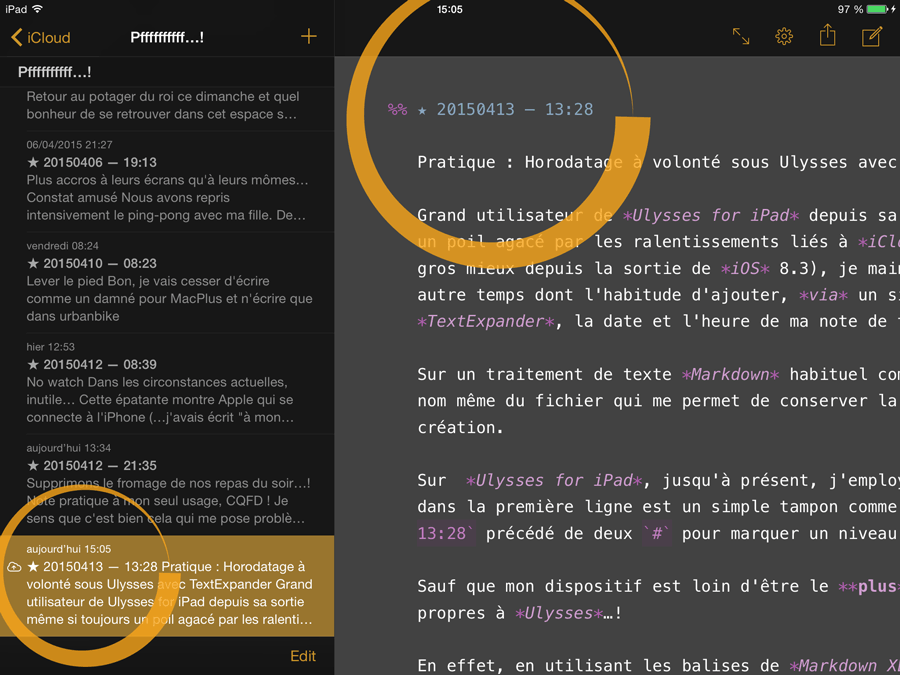Select sheet 20150413 — 13:28 Pratique

click(167, 586)
